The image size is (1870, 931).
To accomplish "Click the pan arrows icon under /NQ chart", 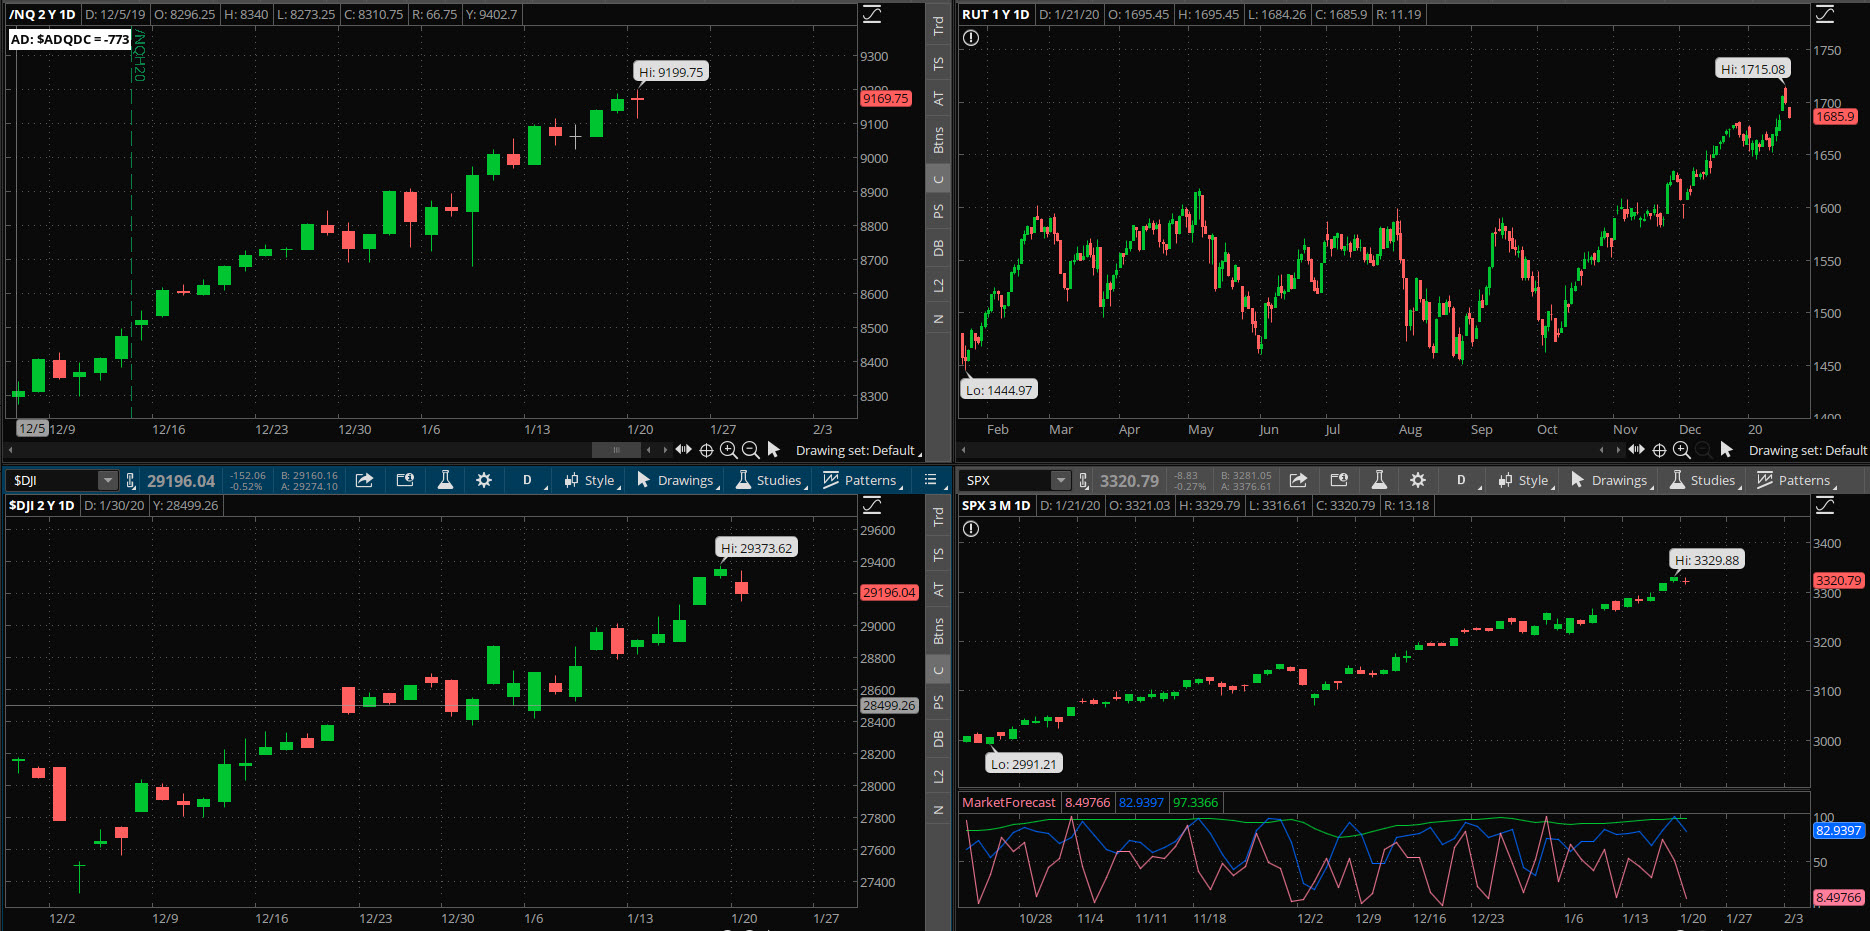I will 684,450.
